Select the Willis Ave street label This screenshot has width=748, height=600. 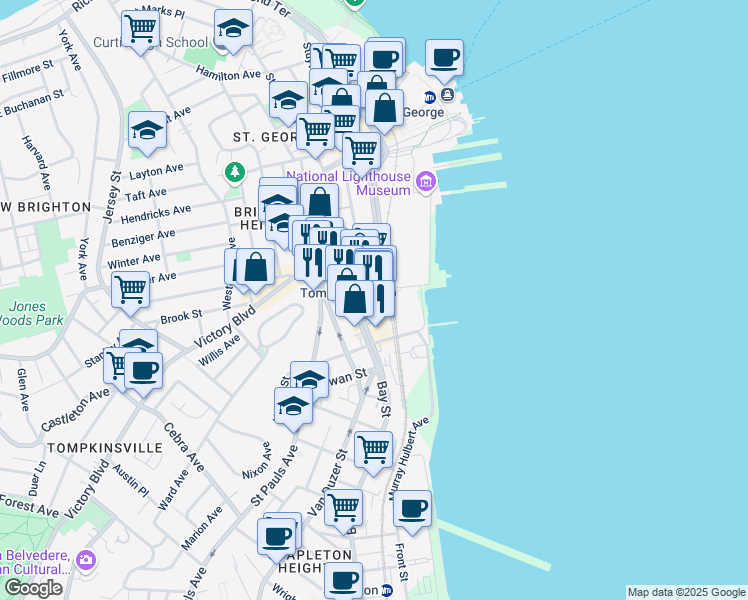coord(219,351)
